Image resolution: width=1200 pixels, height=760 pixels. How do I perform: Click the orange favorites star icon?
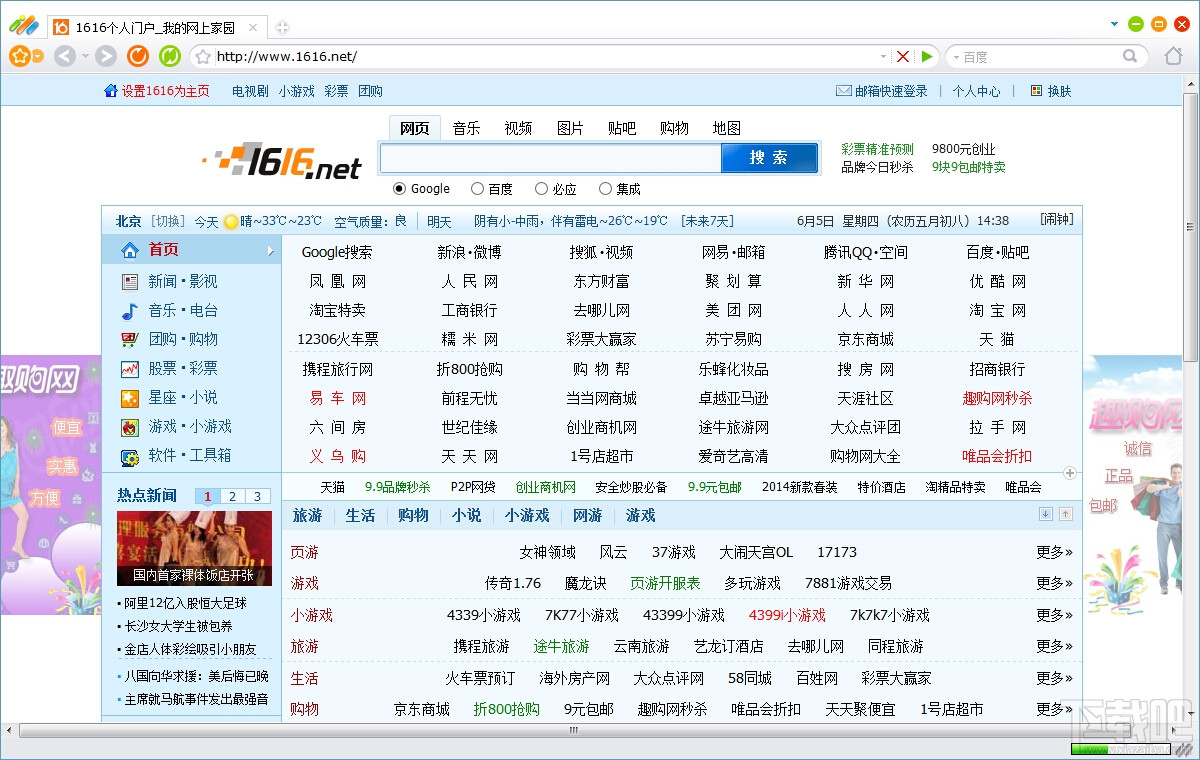click(19, 57)
